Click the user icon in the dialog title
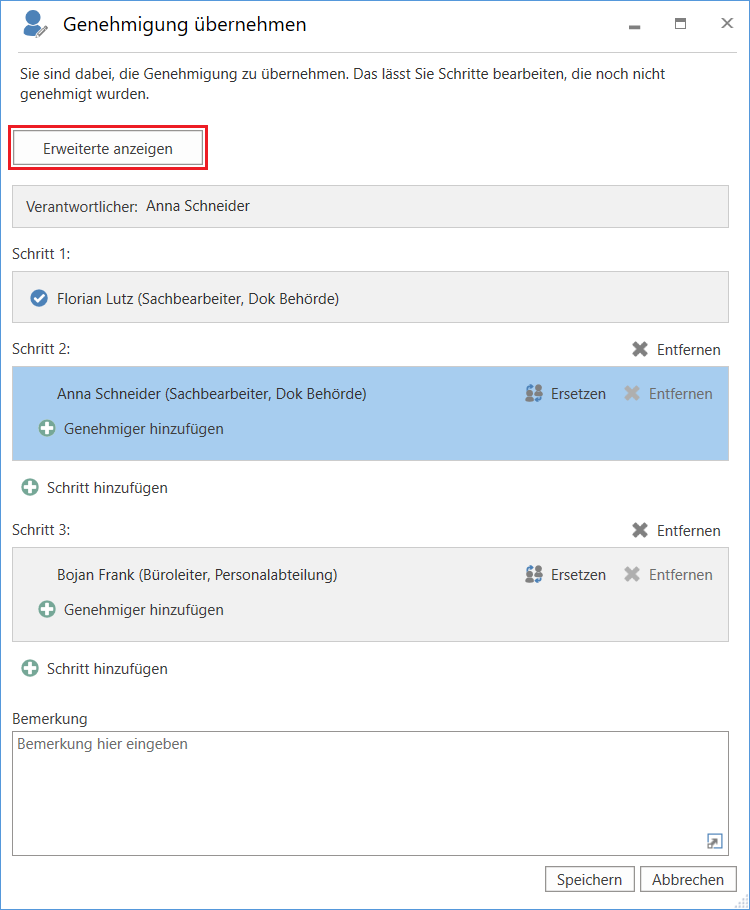Image resolution: width=750 pixels, height=910 pixels. 35,24
